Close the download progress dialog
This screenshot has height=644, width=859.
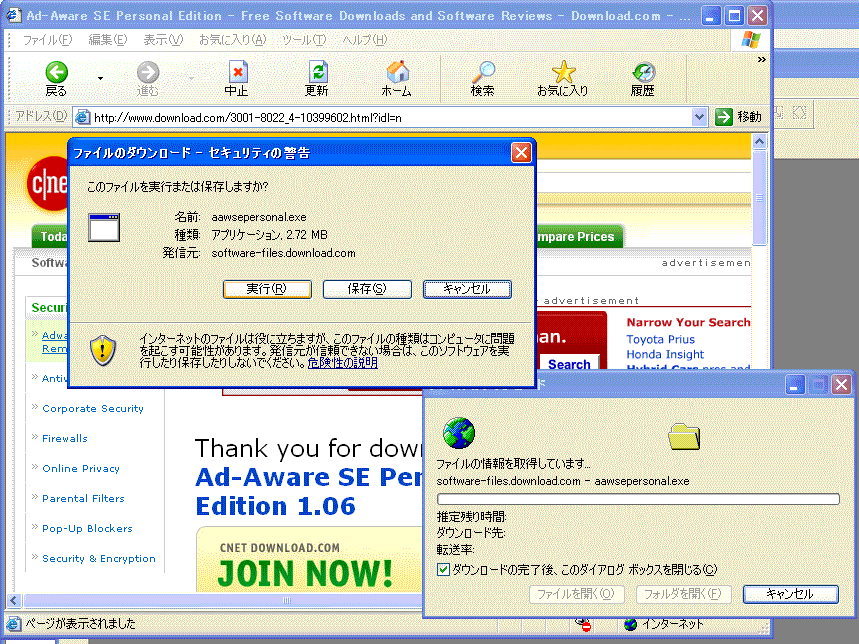point(841,384)
